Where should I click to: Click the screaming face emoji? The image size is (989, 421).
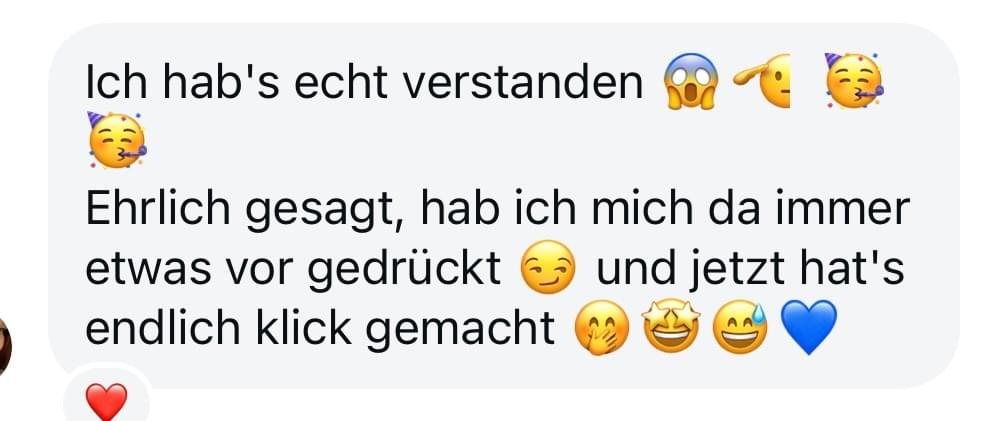click(691, 81)
